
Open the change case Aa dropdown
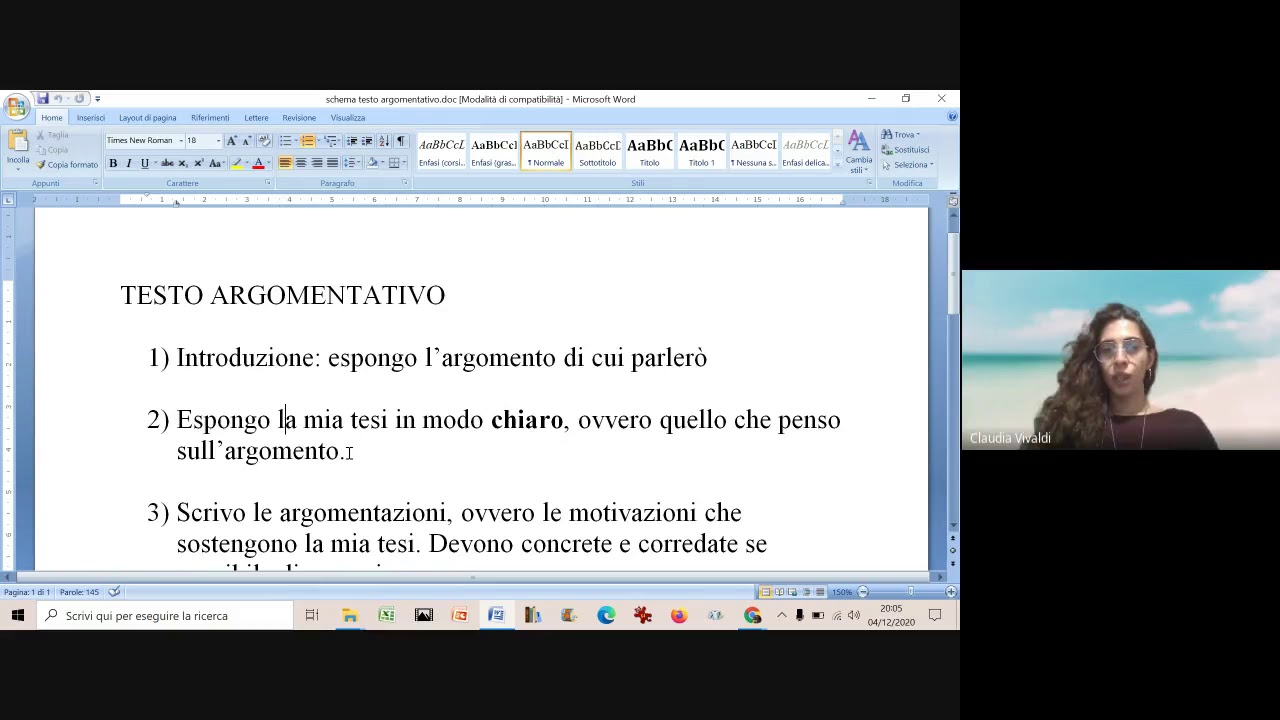pyautogui.click(x=217, y=163)
